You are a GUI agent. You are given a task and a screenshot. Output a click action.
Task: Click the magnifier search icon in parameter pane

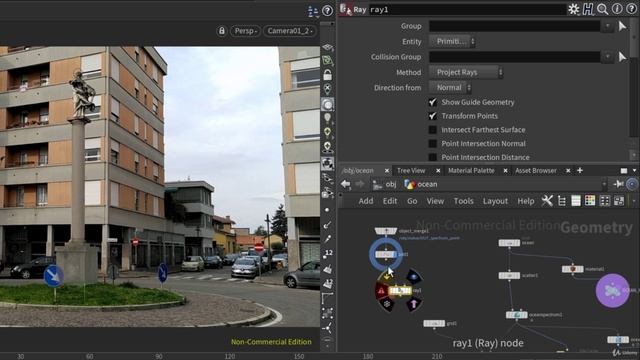tap(602, 9)
